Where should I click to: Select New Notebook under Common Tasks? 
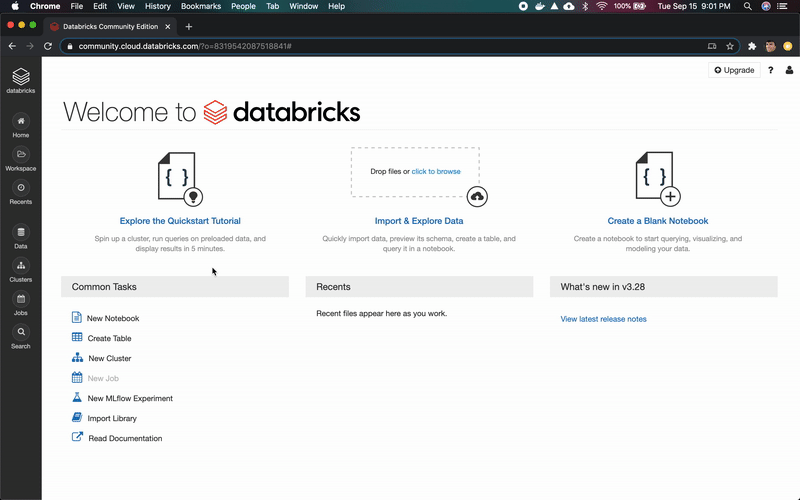[112, 318]
